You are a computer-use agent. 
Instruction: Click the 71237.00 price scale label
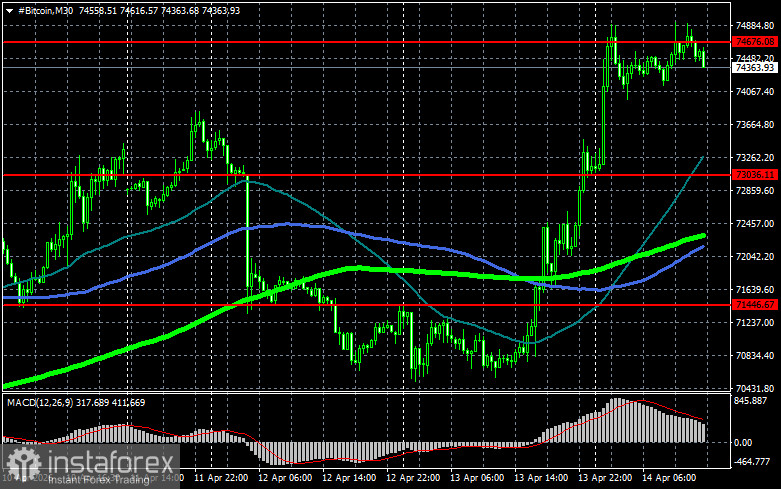pos(755,323)
